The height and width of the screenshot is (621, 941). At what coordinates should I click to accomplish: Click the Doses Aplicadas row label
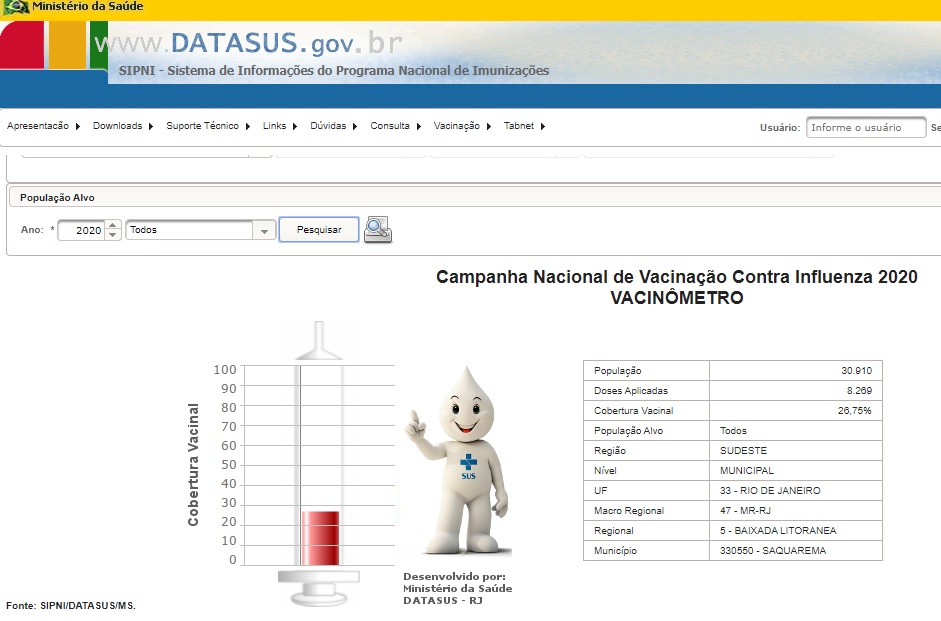coord(631,391)
